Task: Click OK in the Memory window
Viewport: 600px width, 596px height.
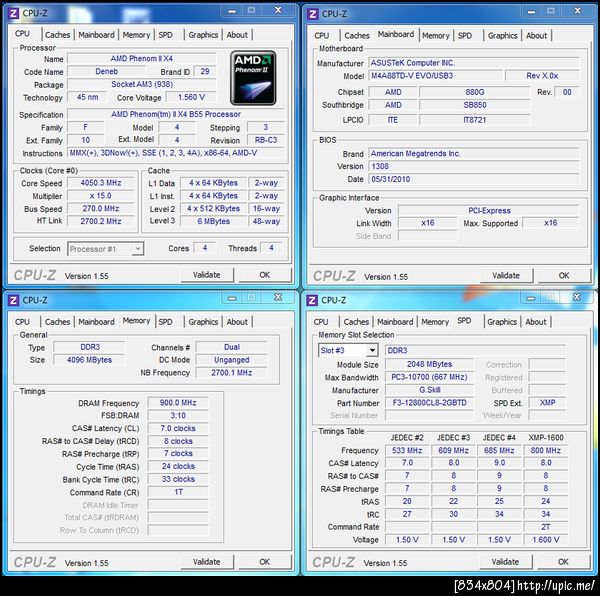Action: coord(264,562)
